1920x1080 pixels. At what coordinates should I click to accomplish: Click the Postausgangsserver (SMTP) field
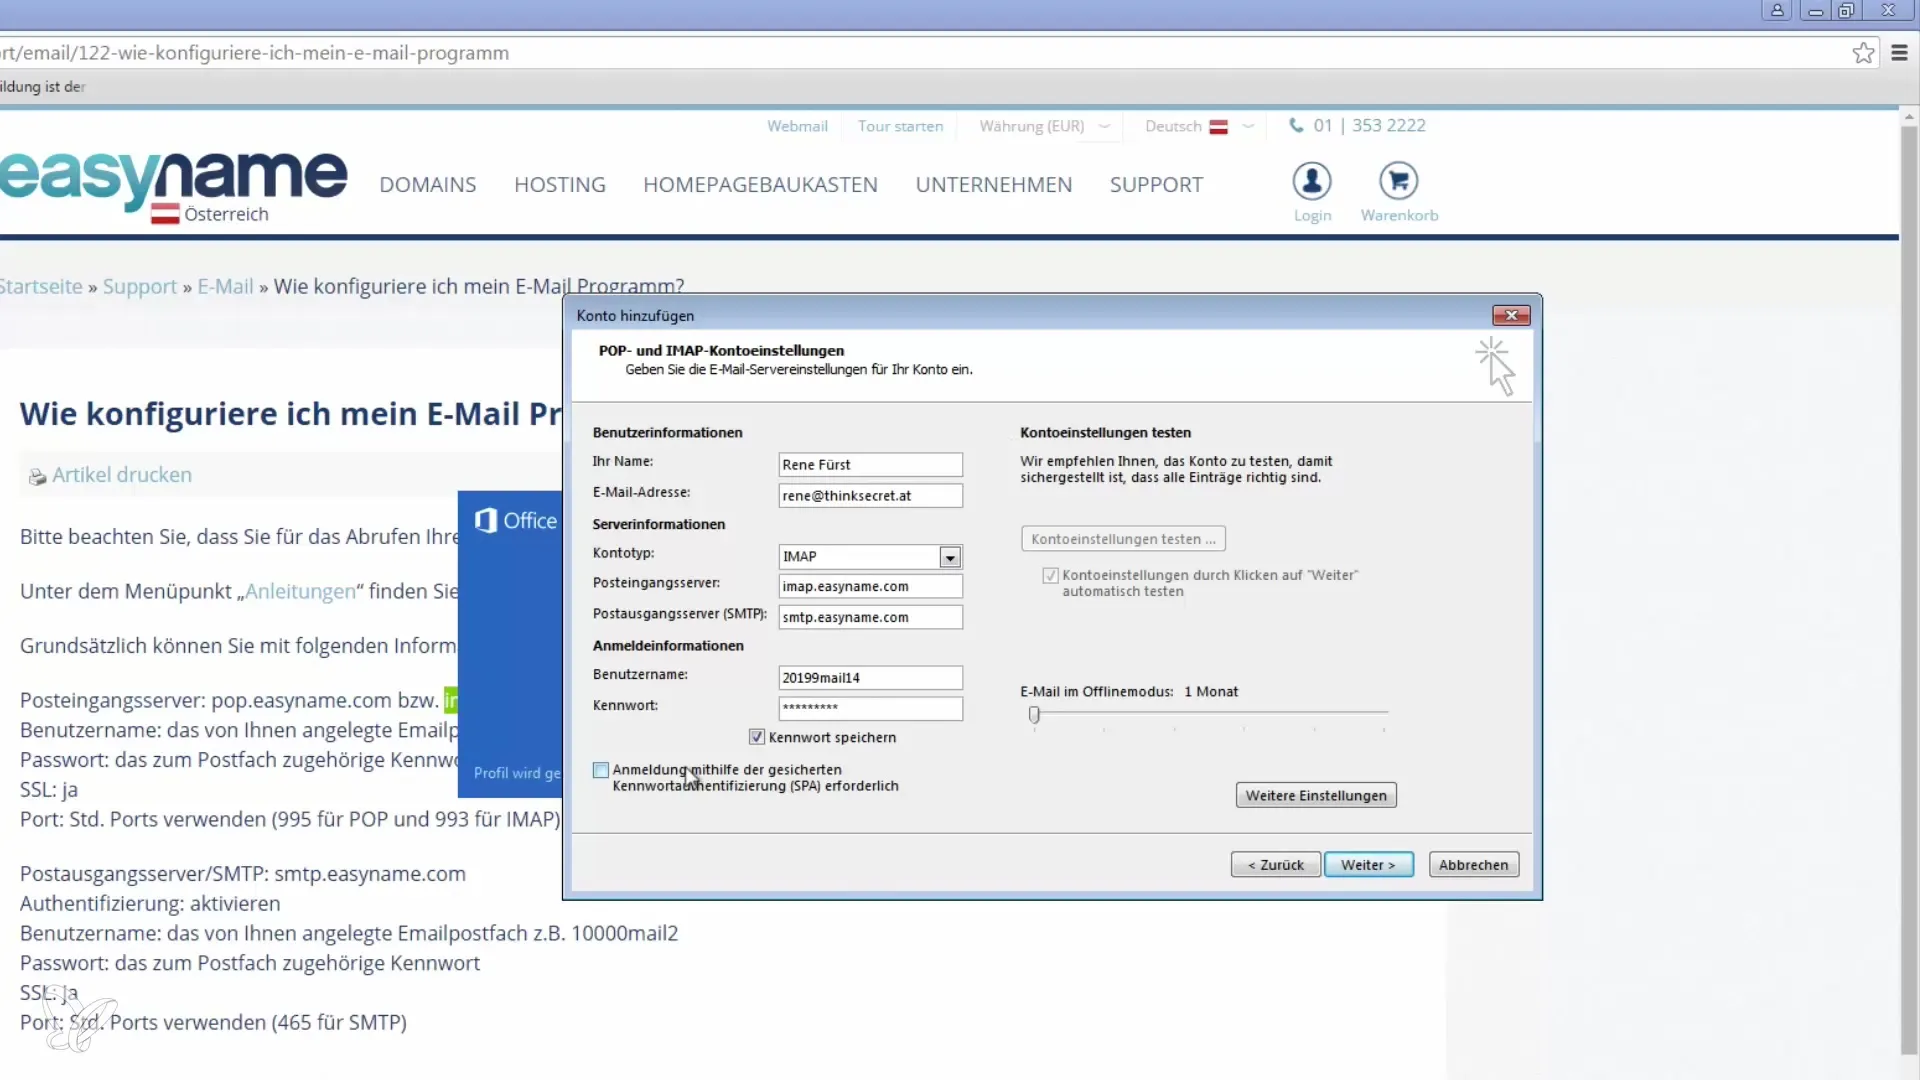click(x=870, y=618)
